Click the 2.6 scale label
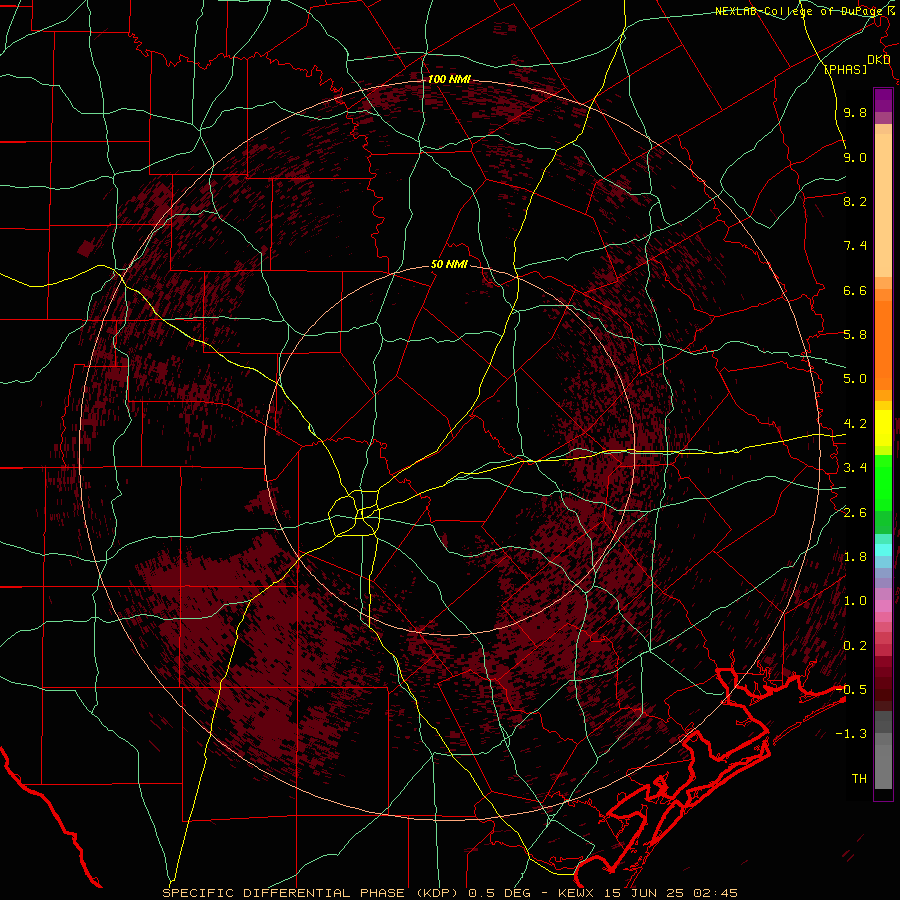 (x=855, y=513)
